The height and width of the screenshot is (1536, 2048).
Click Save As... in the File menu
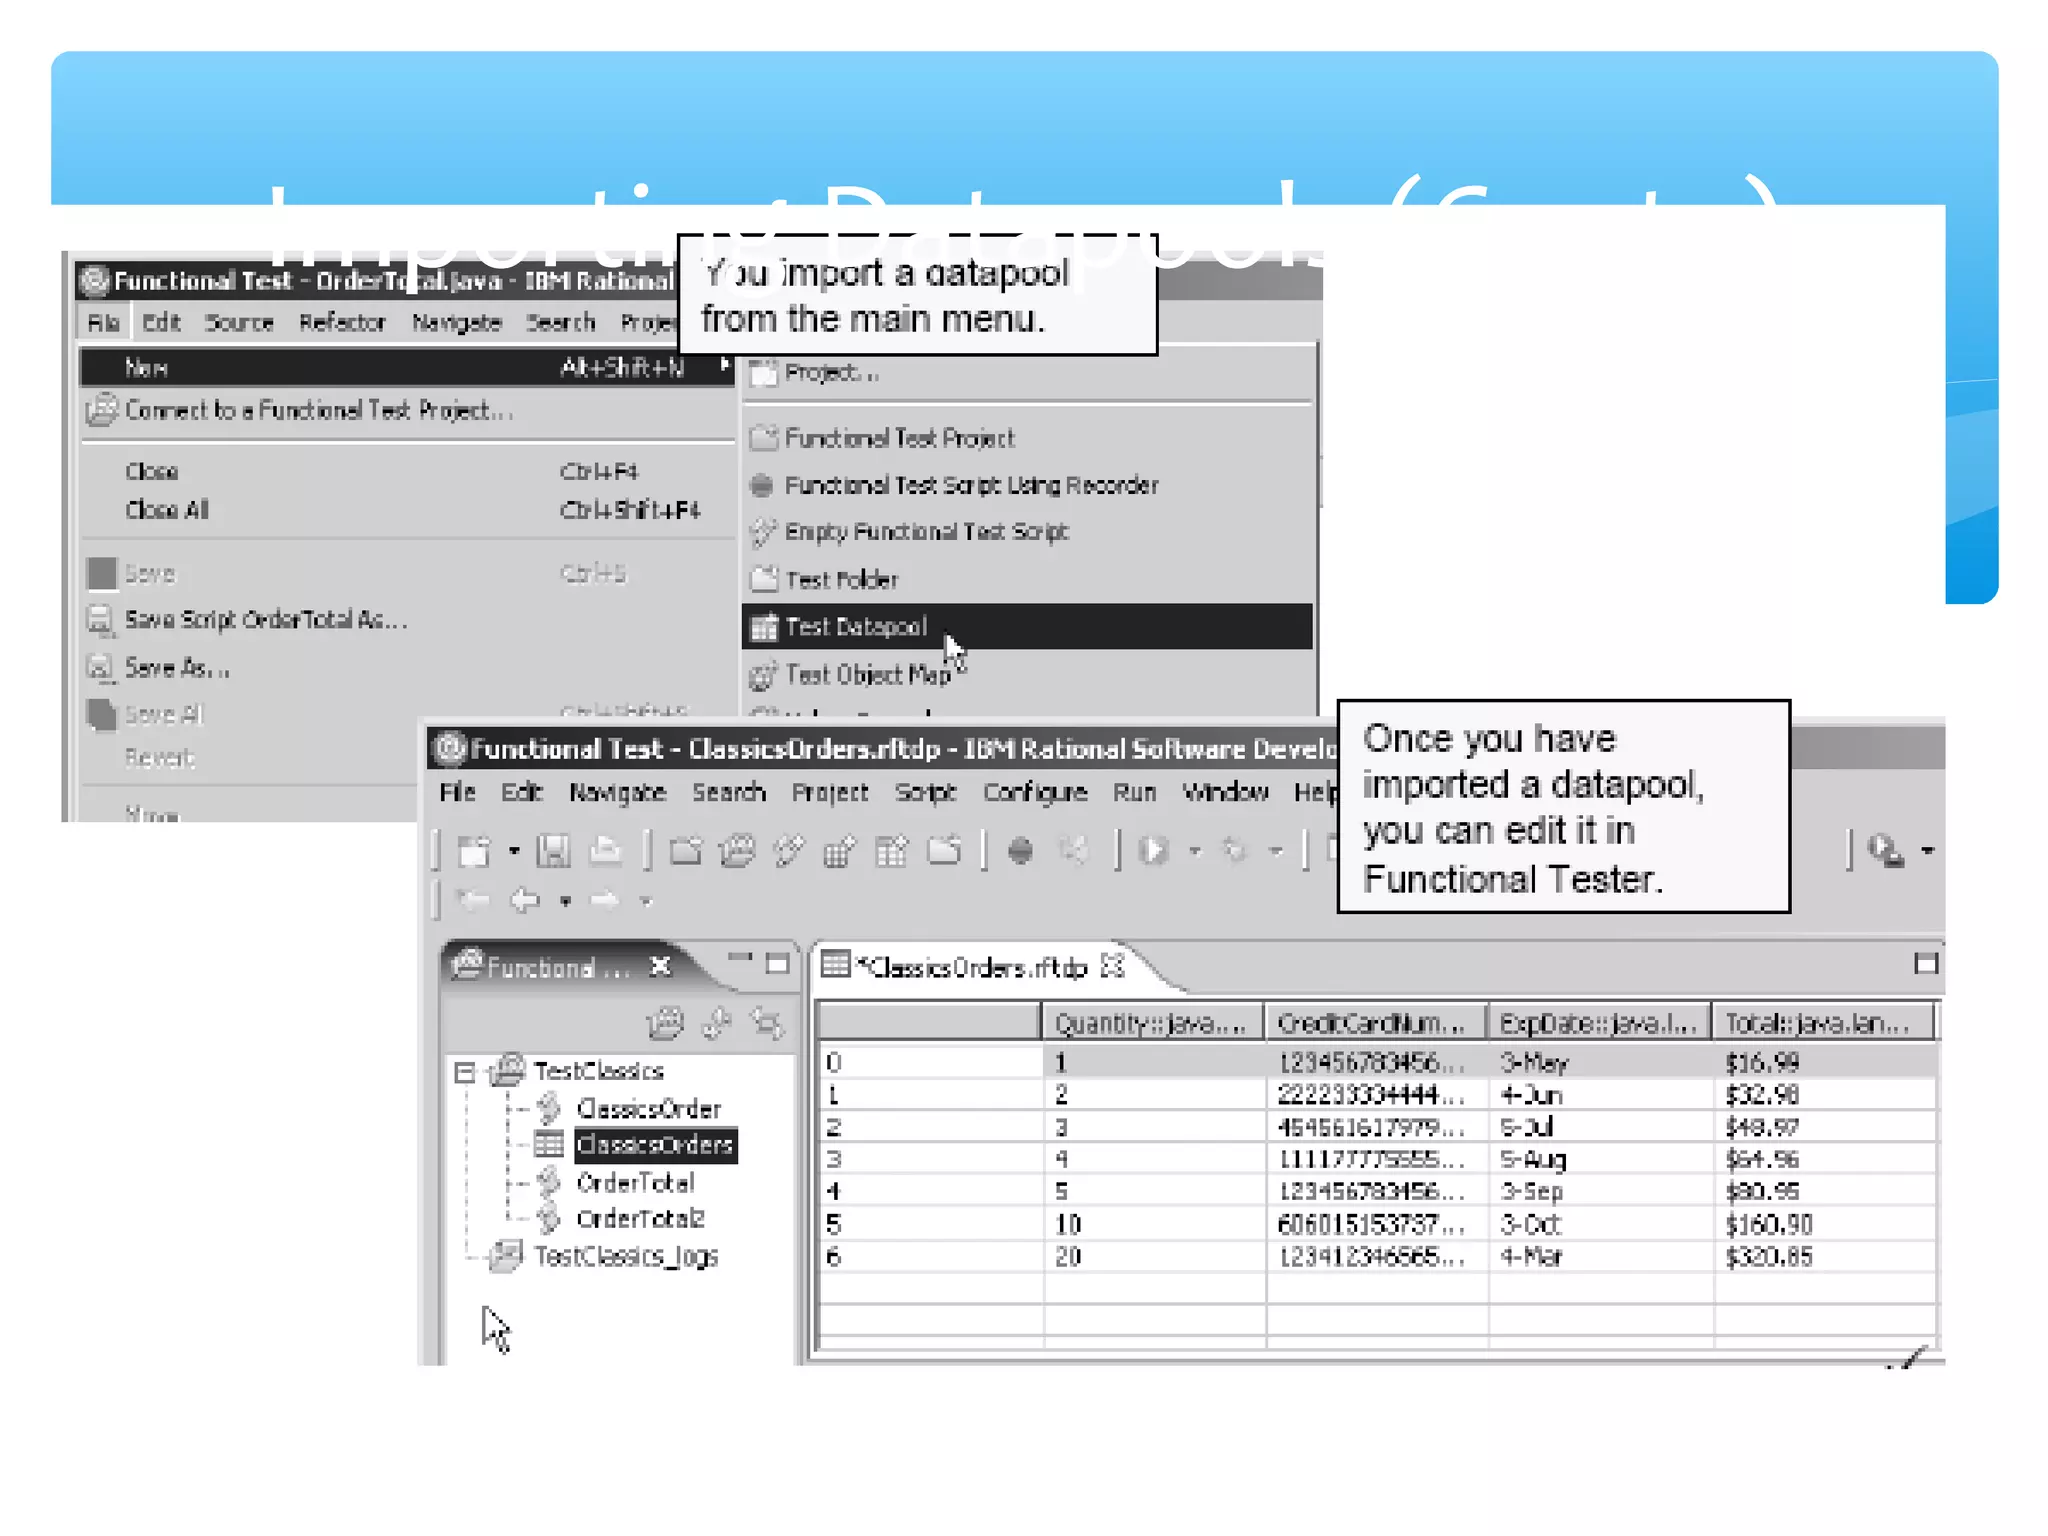point(408,667)
